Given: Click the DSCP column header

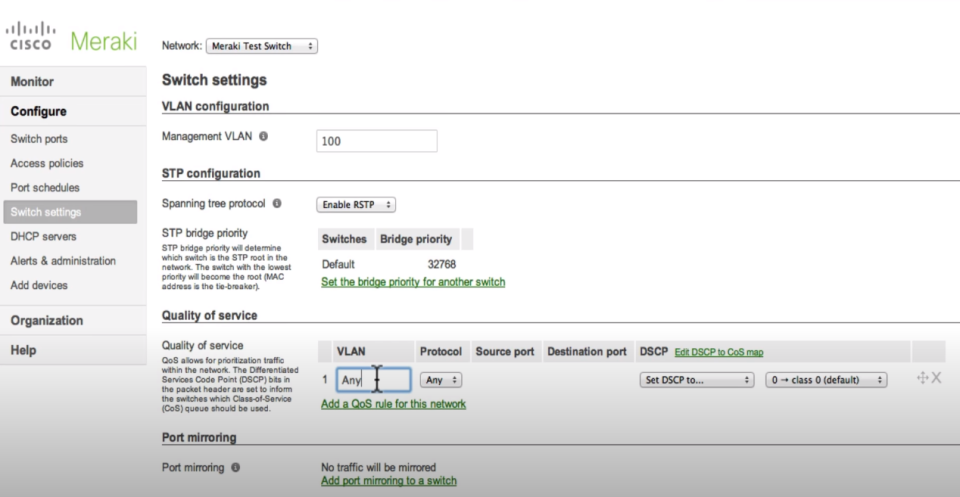Looking at the screenshot, I should (x=654, y=351).
